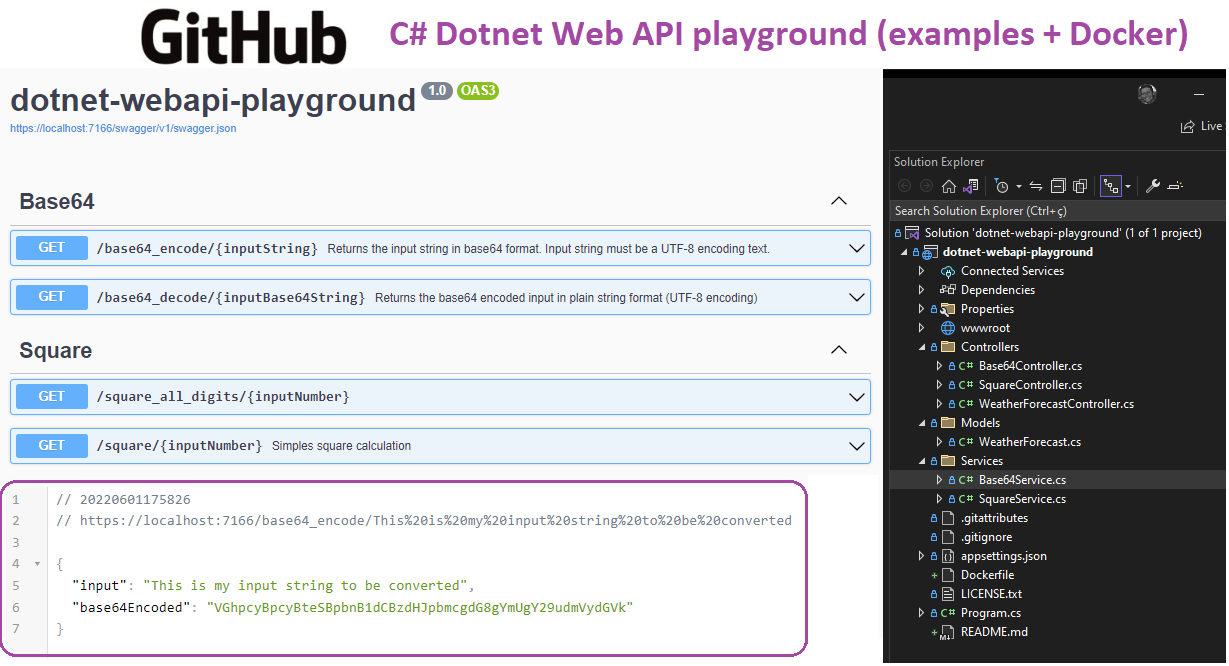
Task: Open the Dockerfile
Action: tap(987, 575)
